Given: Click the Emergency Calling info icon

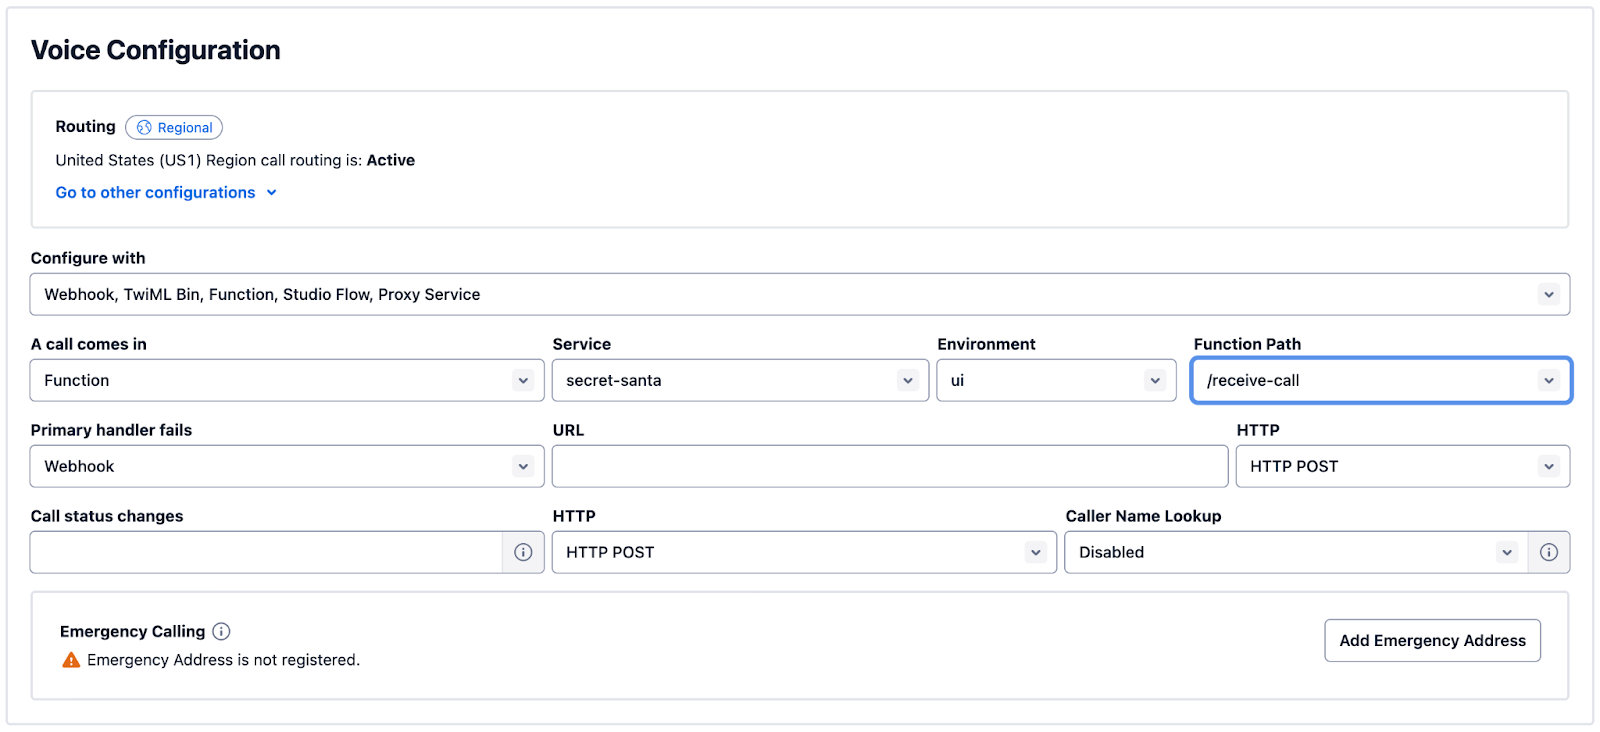Looking at the screenshot, I should pyautogui.click(x=222, y=631).
